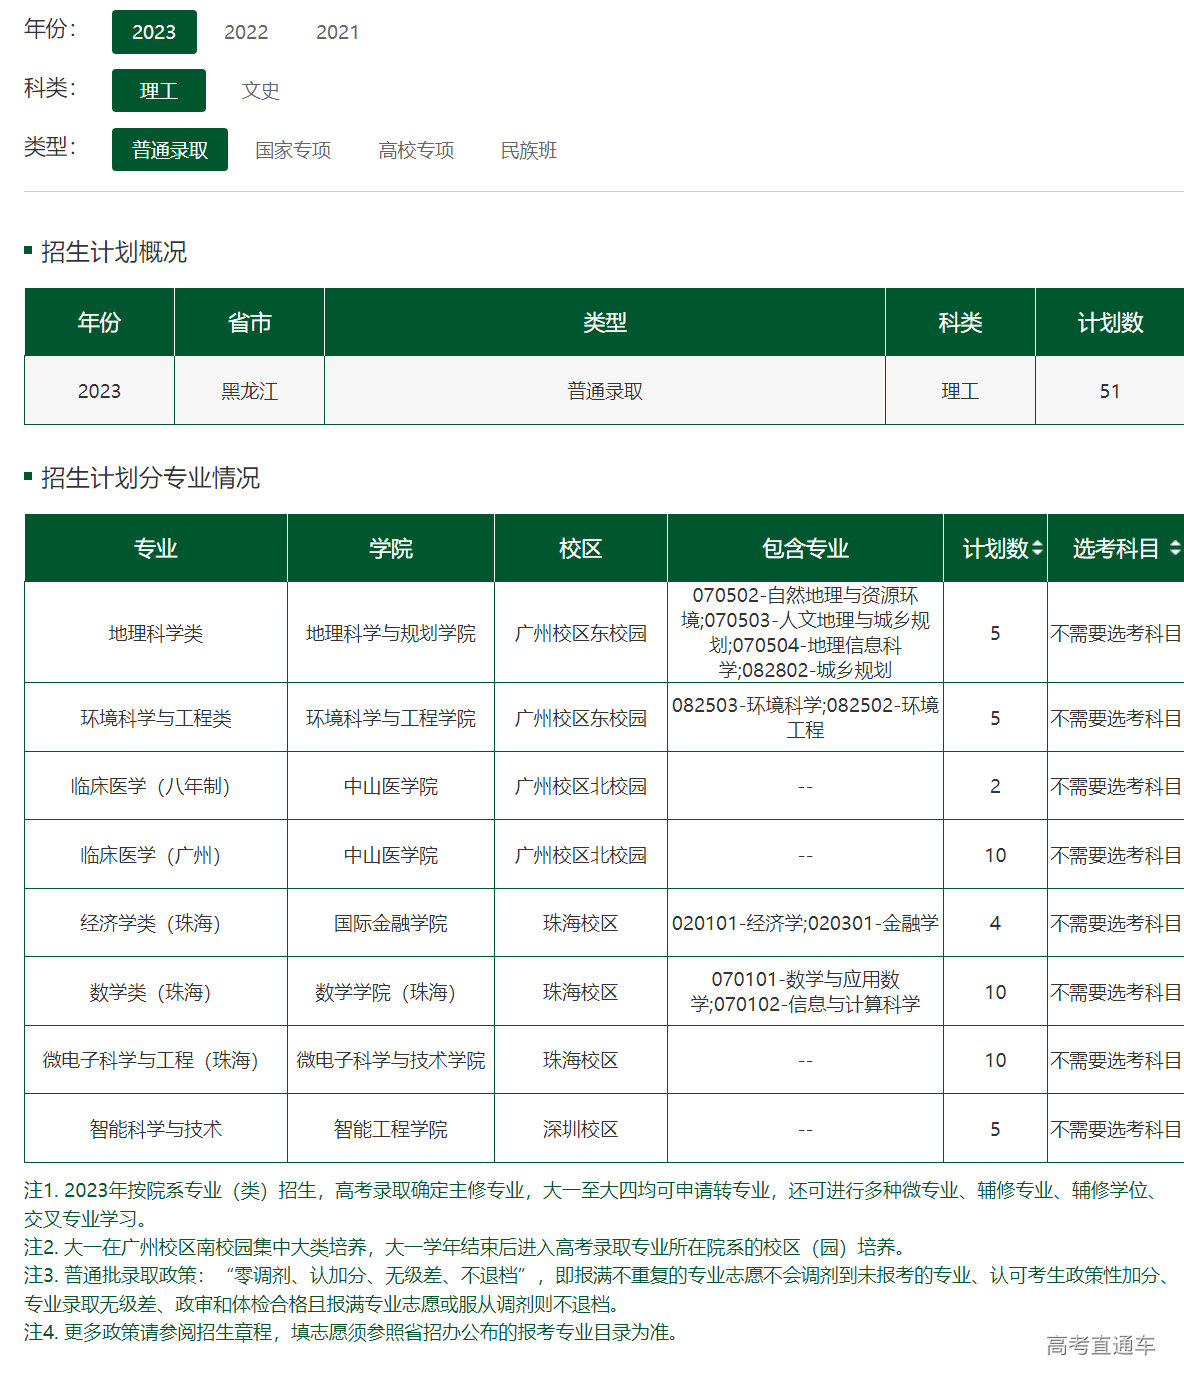
Task: Select the 地理科学类 major row
Action: [156, 632]
